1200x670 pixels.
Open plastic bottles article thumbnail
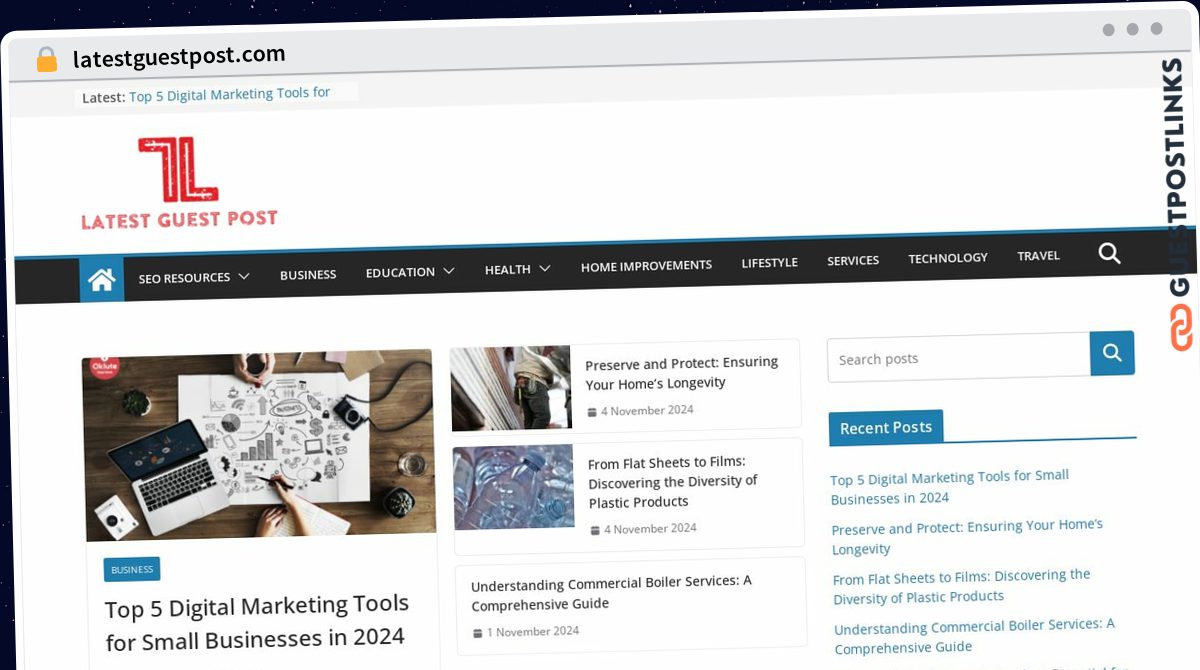tap(514, 487)
